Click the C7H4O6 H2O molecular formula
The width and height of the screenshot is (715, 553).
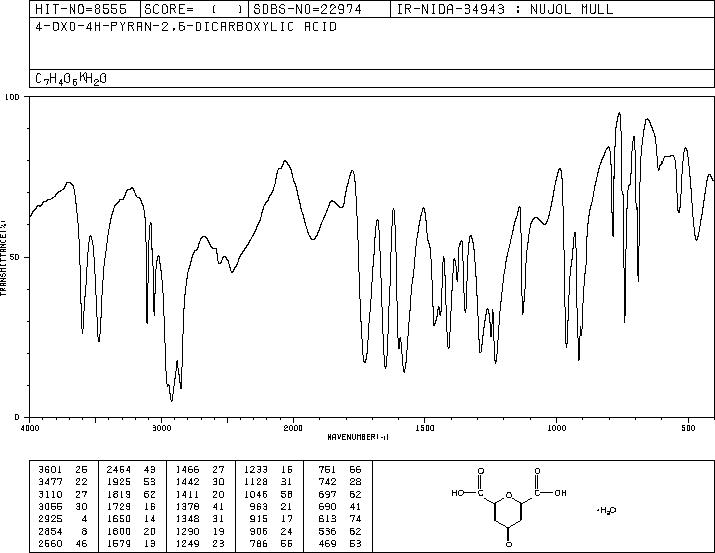click(71, 79)
